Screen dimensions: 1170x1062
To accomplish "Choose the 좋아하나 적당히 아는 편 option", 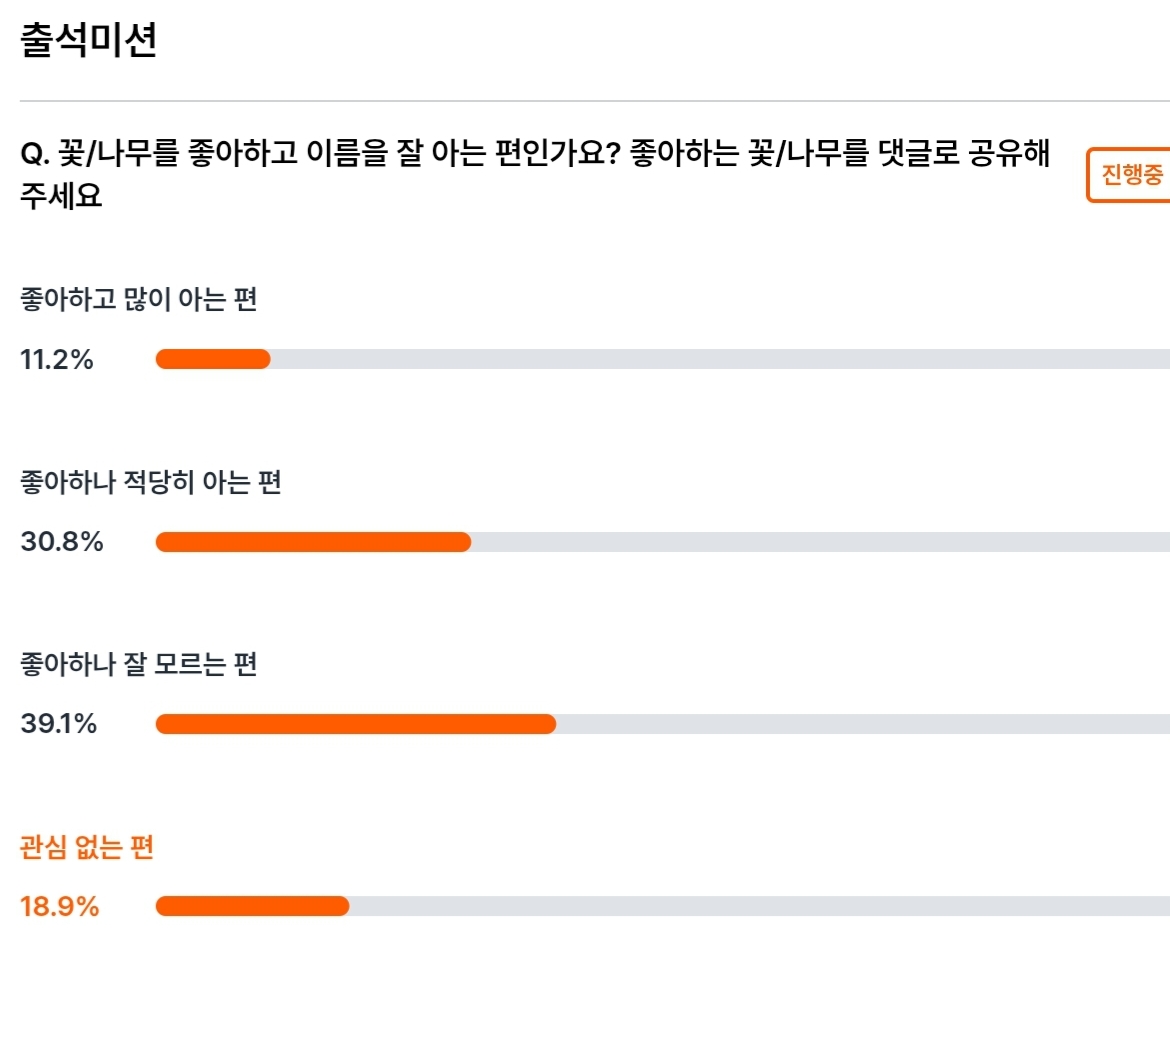I will click(151, 482).
